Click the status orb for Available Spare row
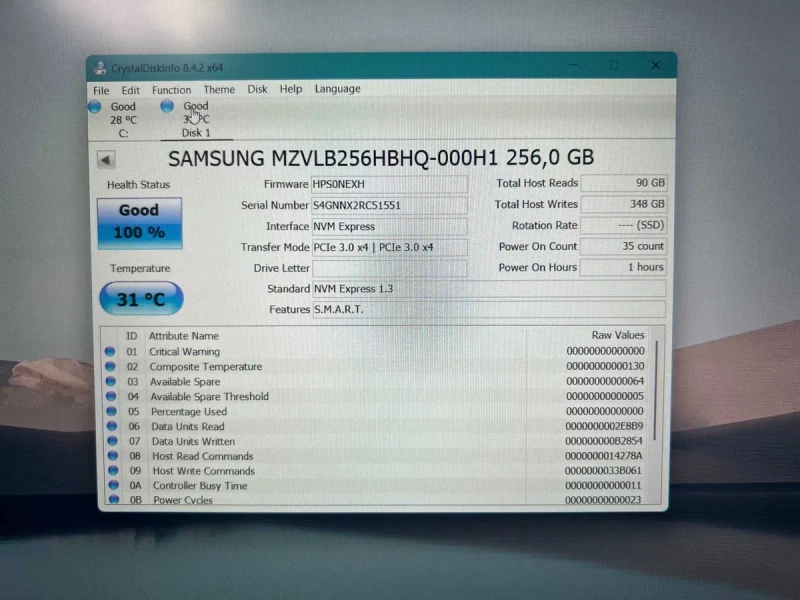Image resolution: width=800 pixels, height=600 pixels. coord(111,381)
